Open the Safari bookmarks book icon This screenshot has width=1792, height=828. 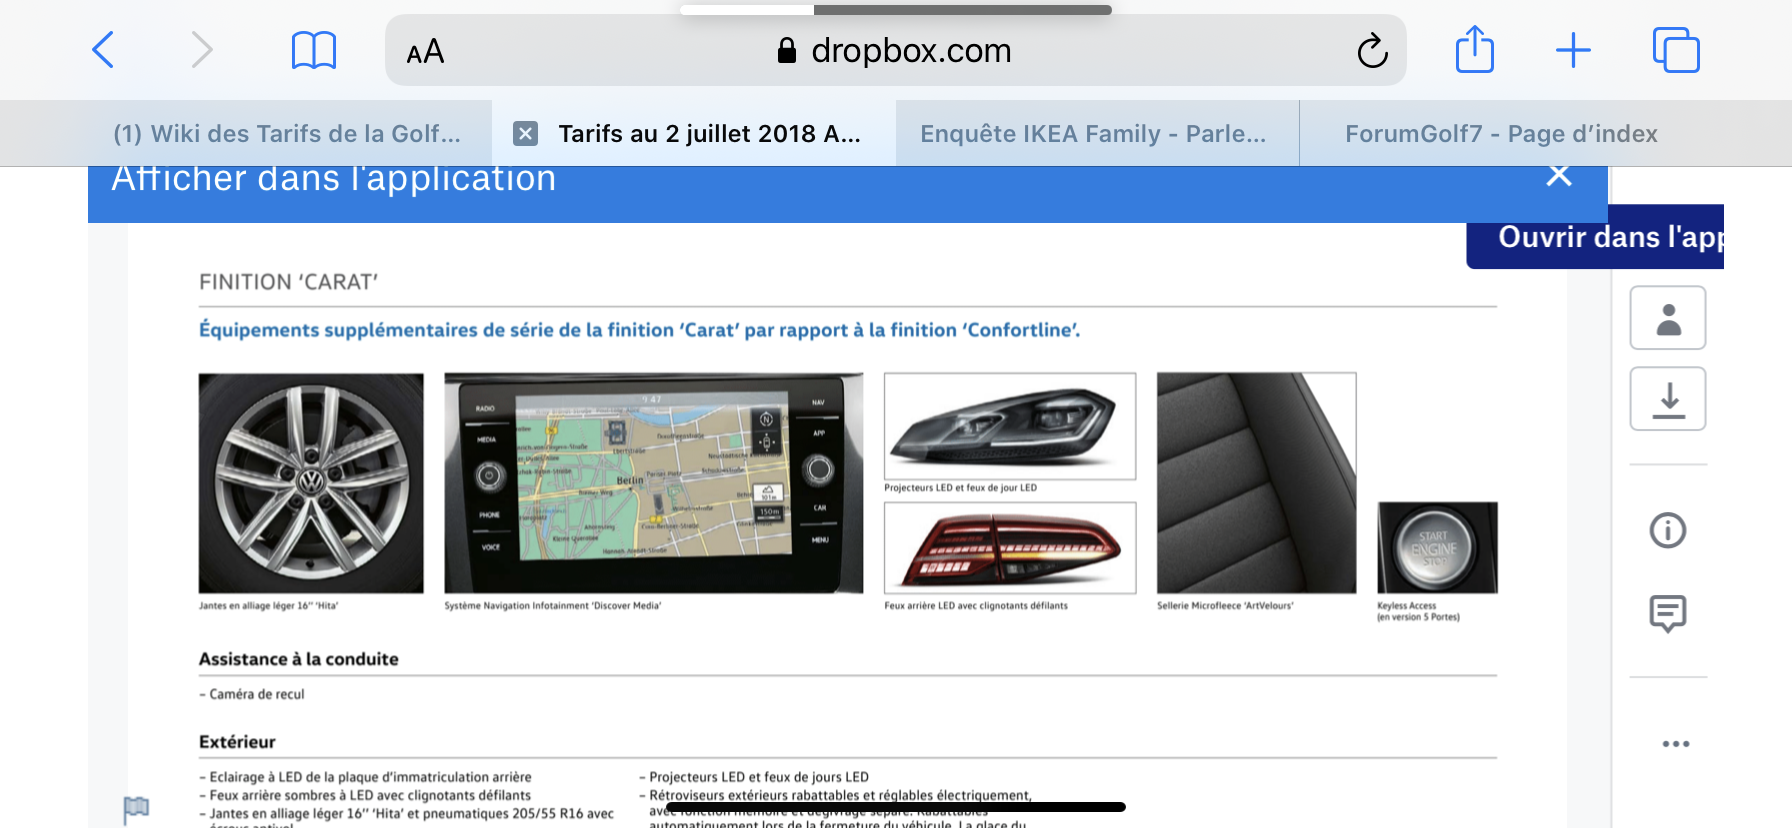(x=313, y=50)
